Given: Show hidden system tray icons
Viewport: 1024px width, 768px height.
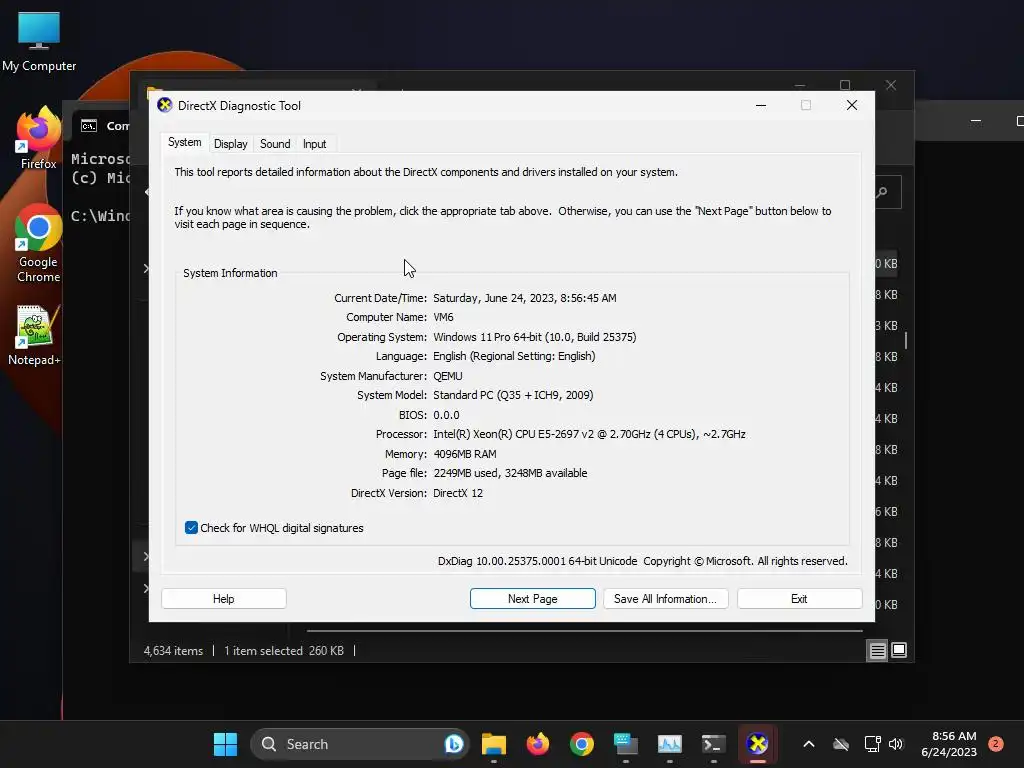Looking at the screenshot, I should point(808,744).
